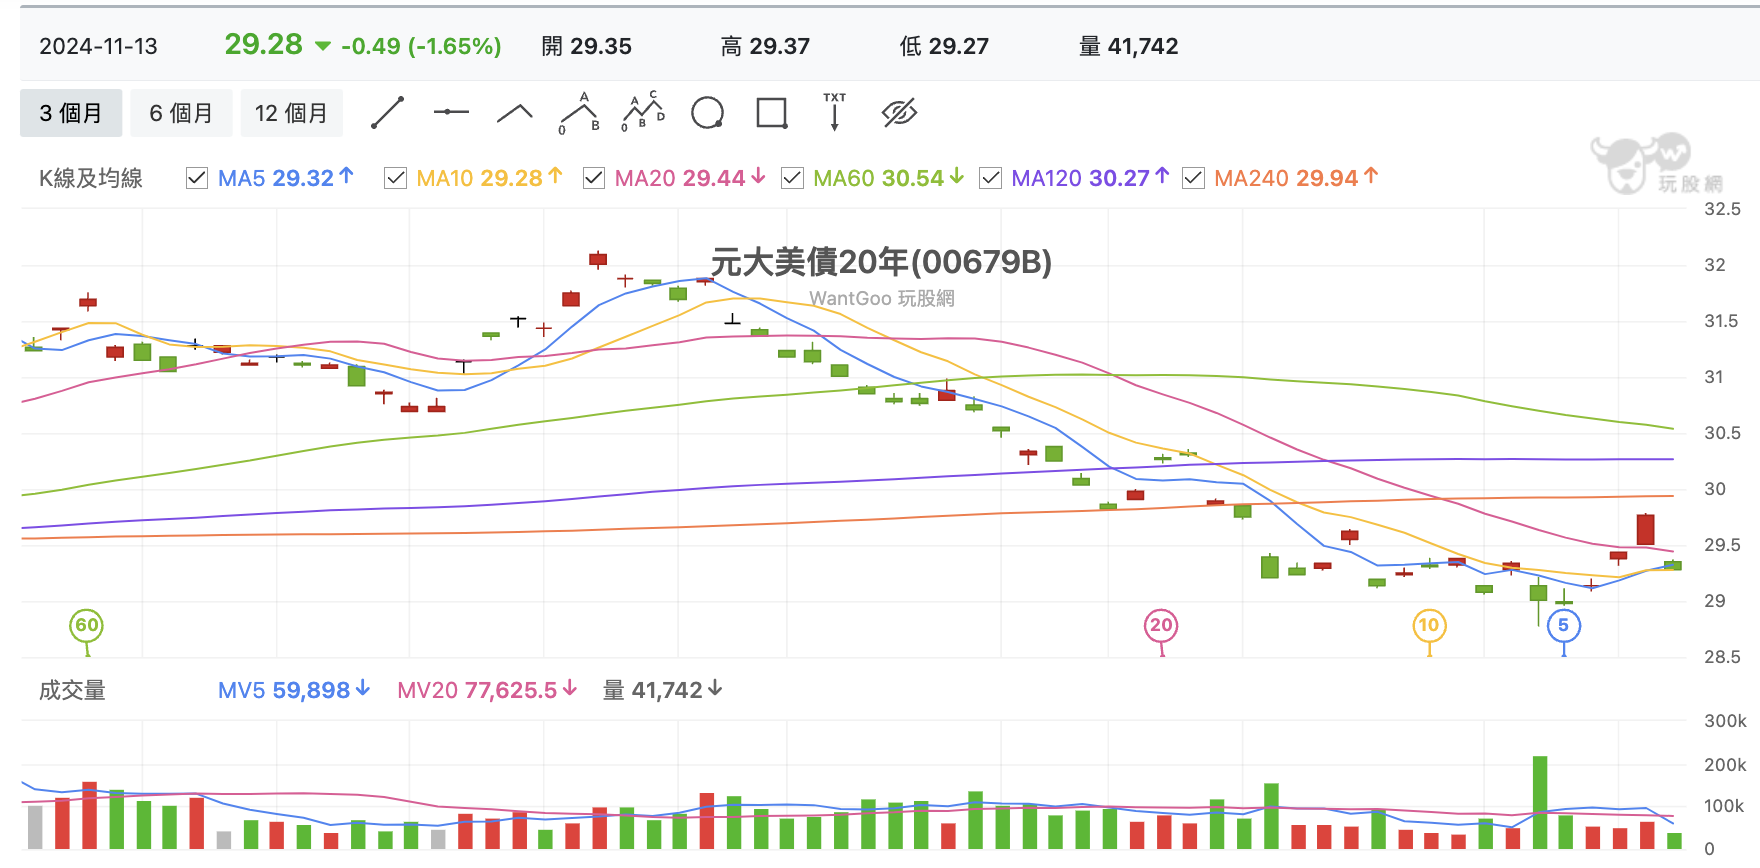Image resolution: width=1760 pixels, height=868 pixels.
Task: Select the A-B-C-D pattern drawing tool
Action: 643,112
